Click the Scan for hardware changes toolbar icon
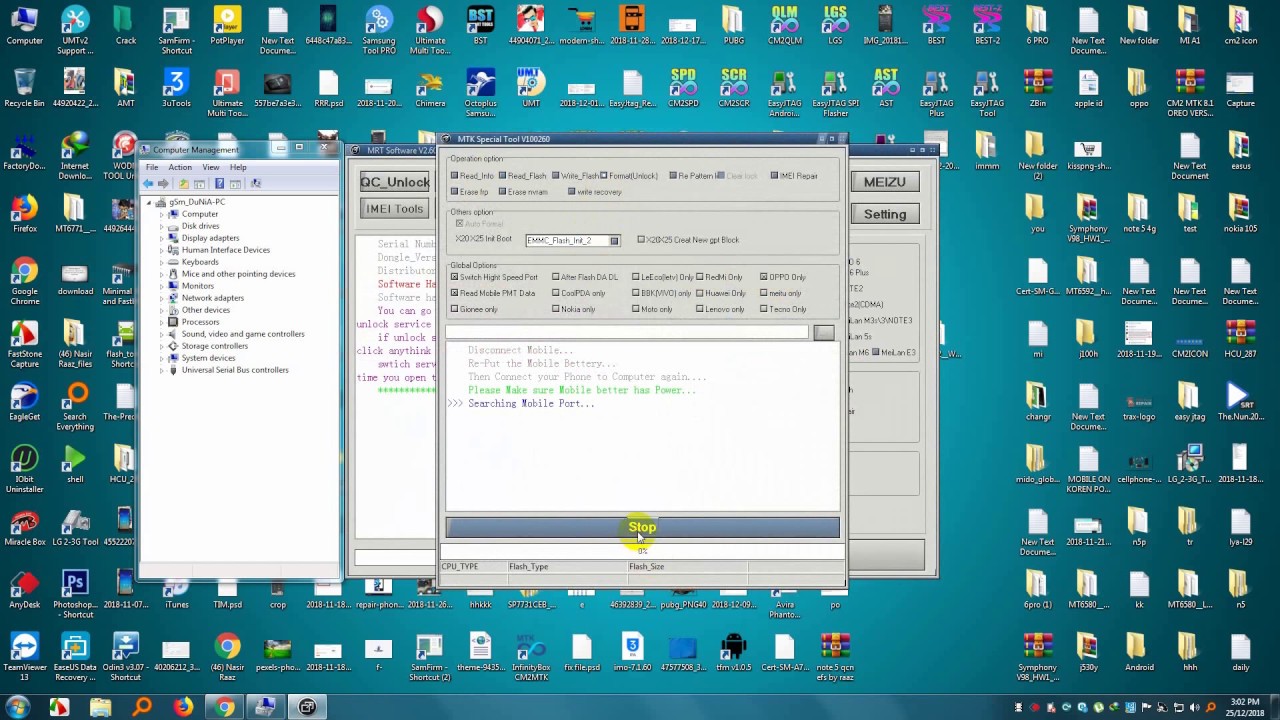 [x=256, y=184]
